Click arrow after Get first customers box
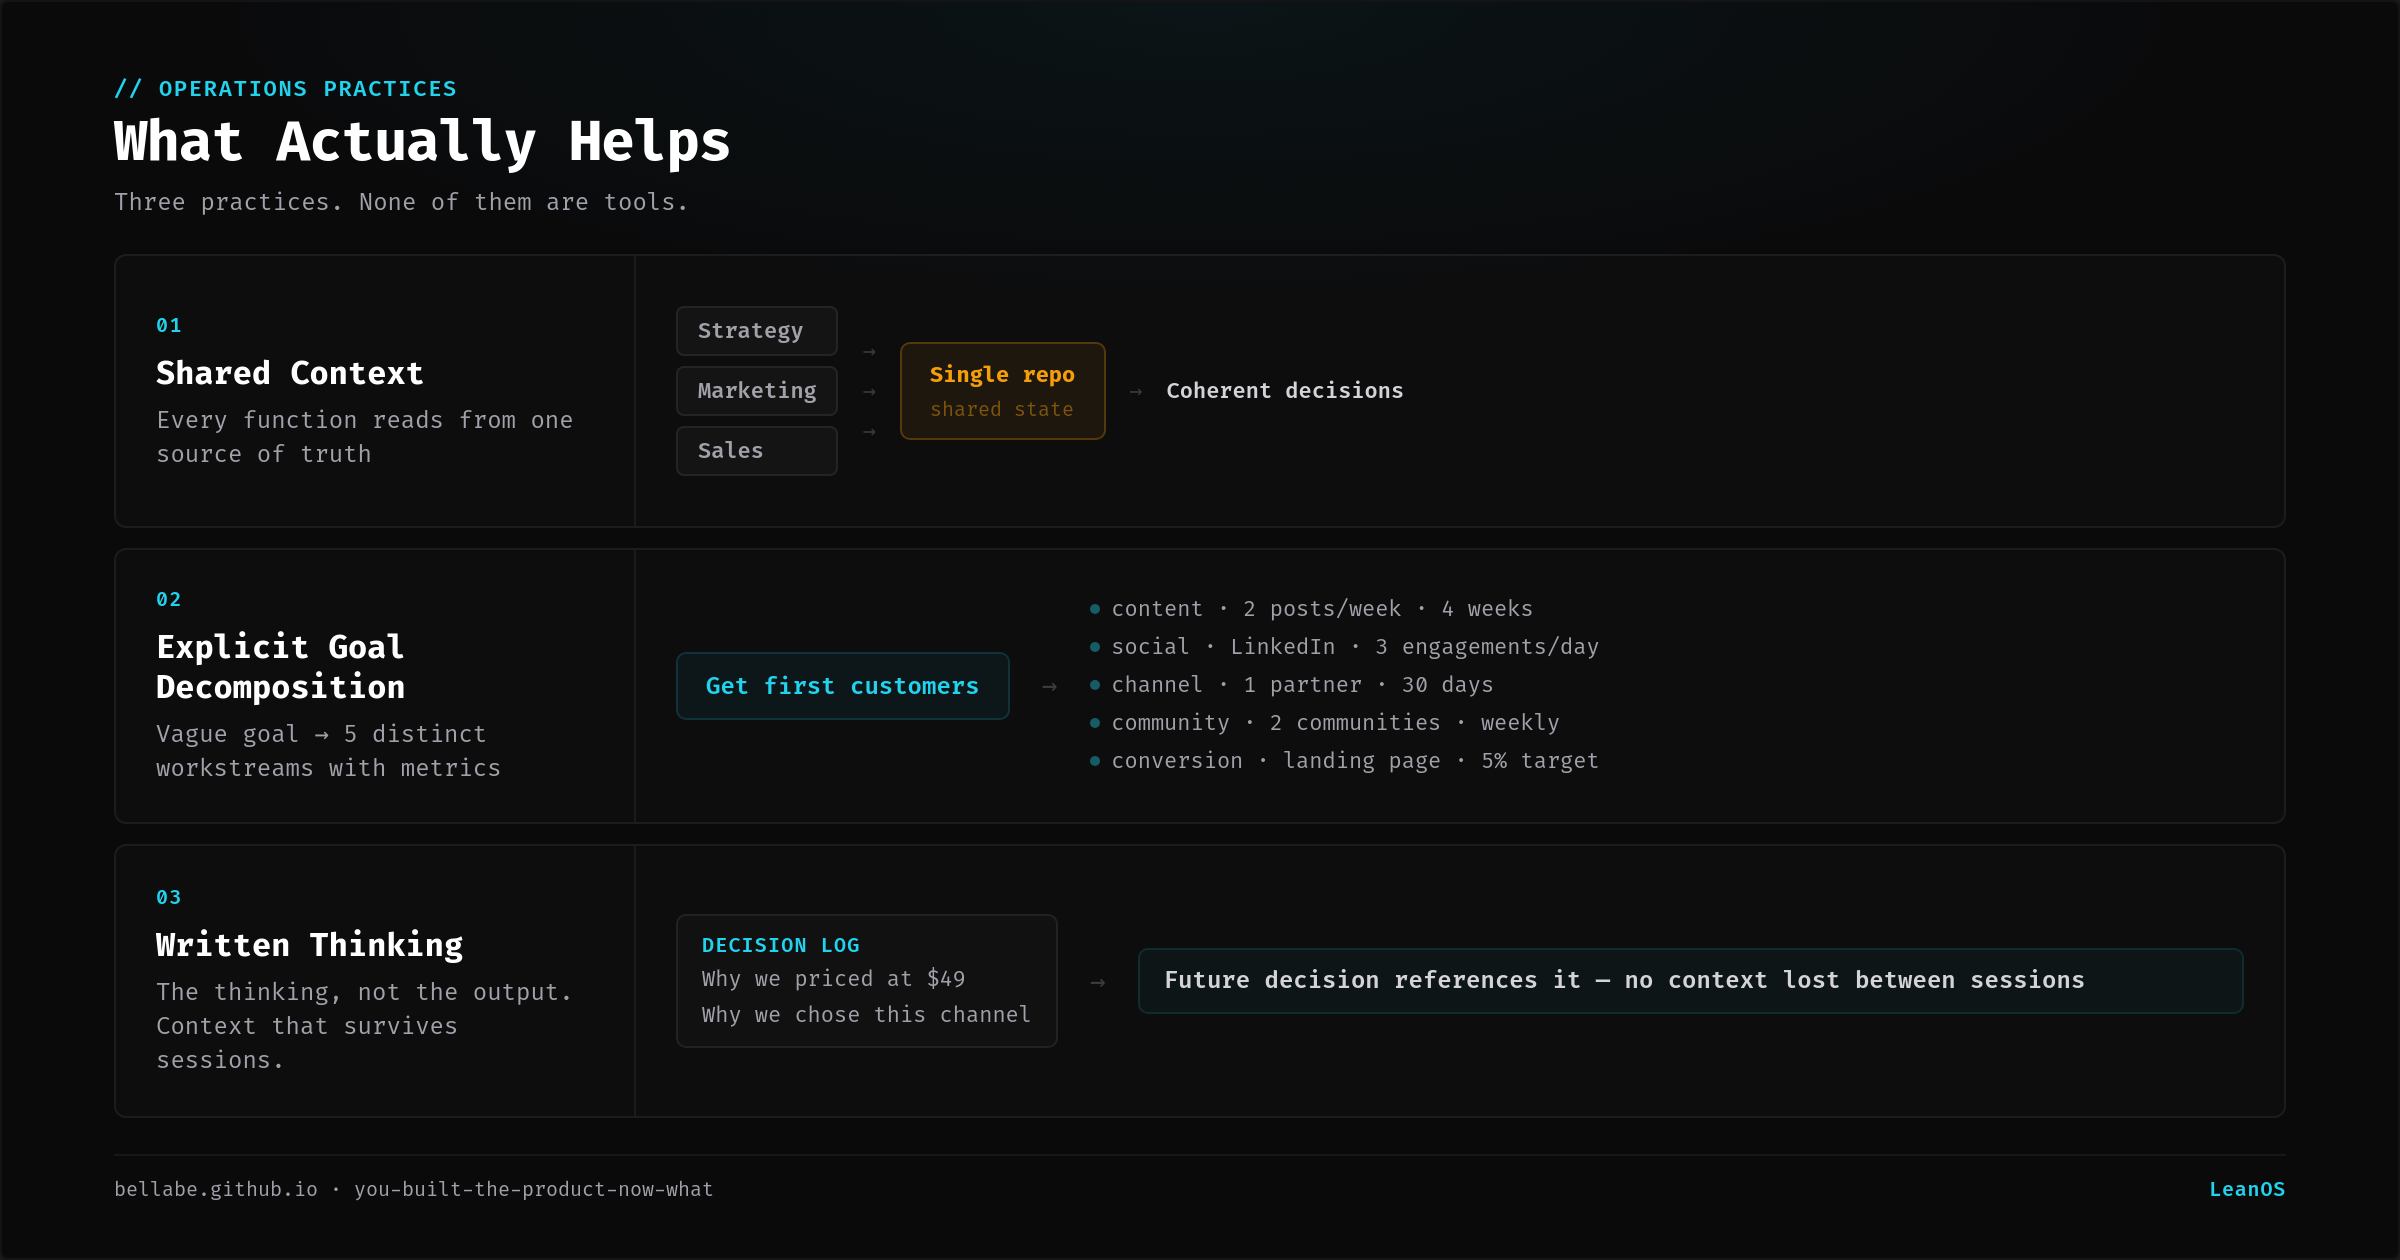 pos(1049,687)
